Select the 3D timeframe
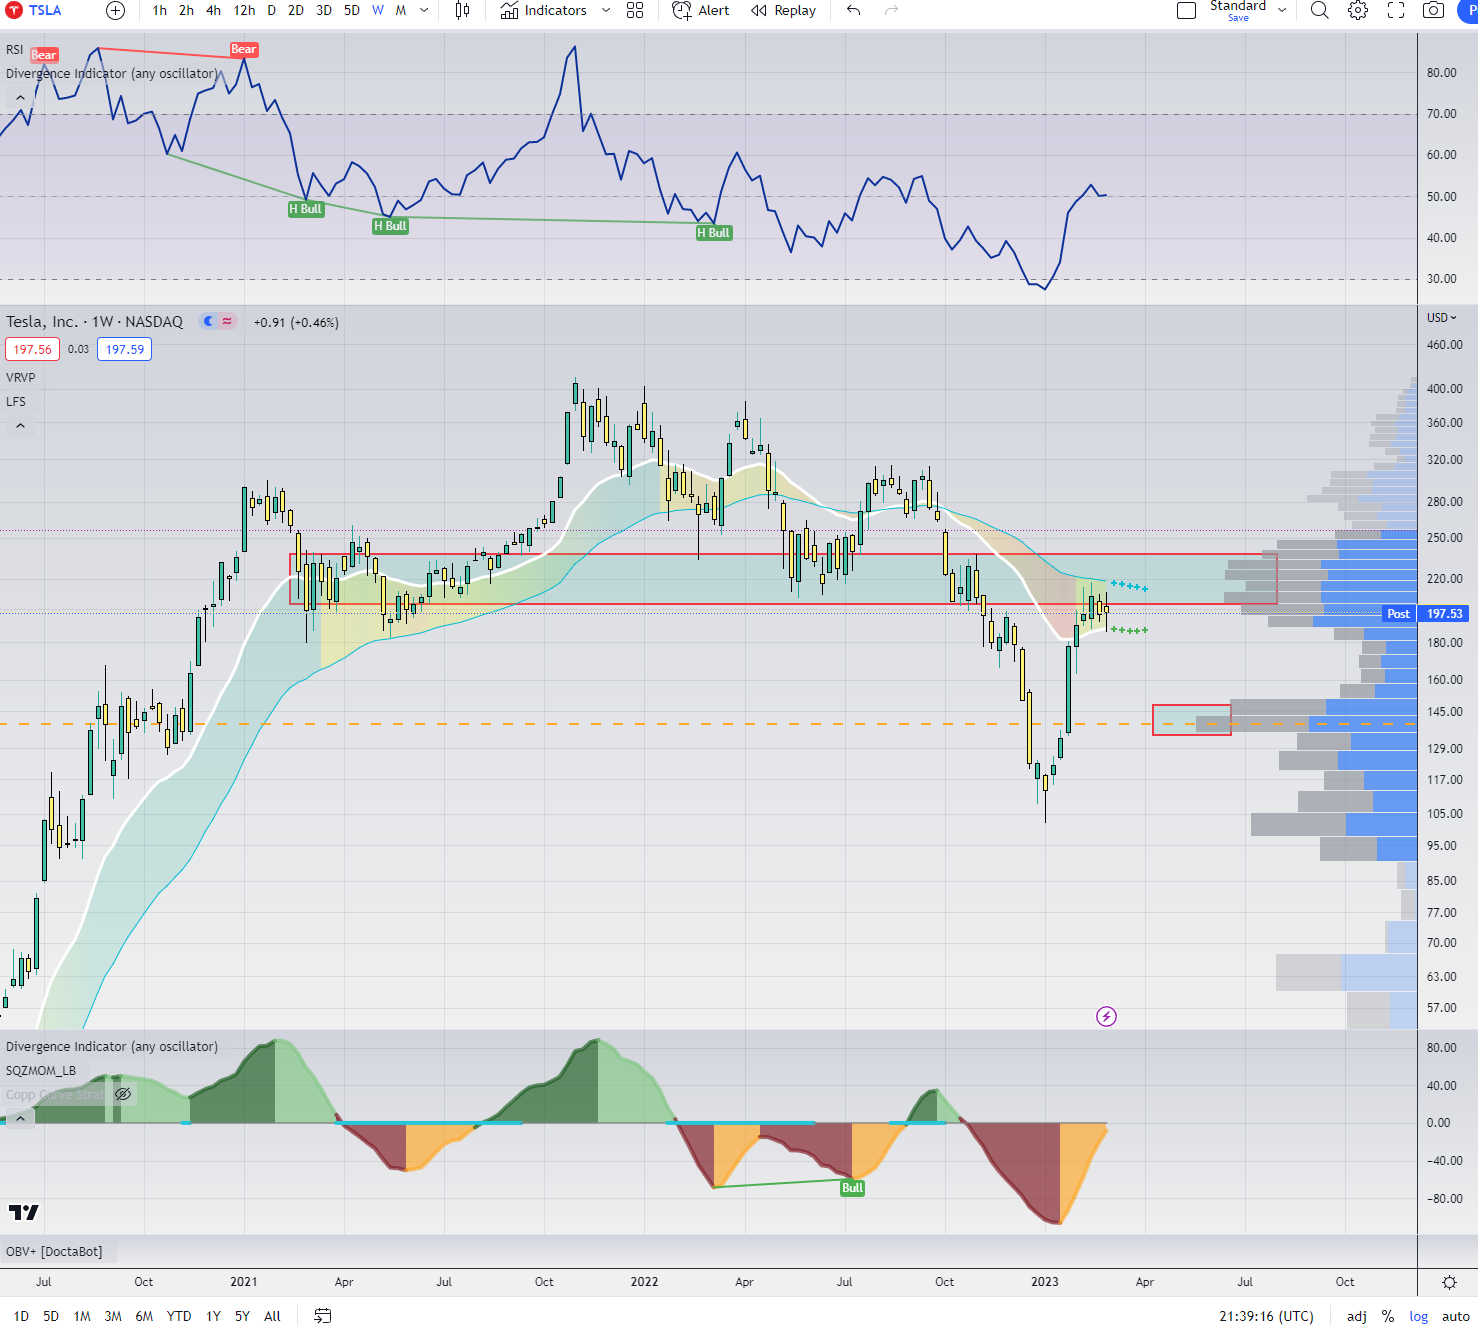 tap(324, 10)
